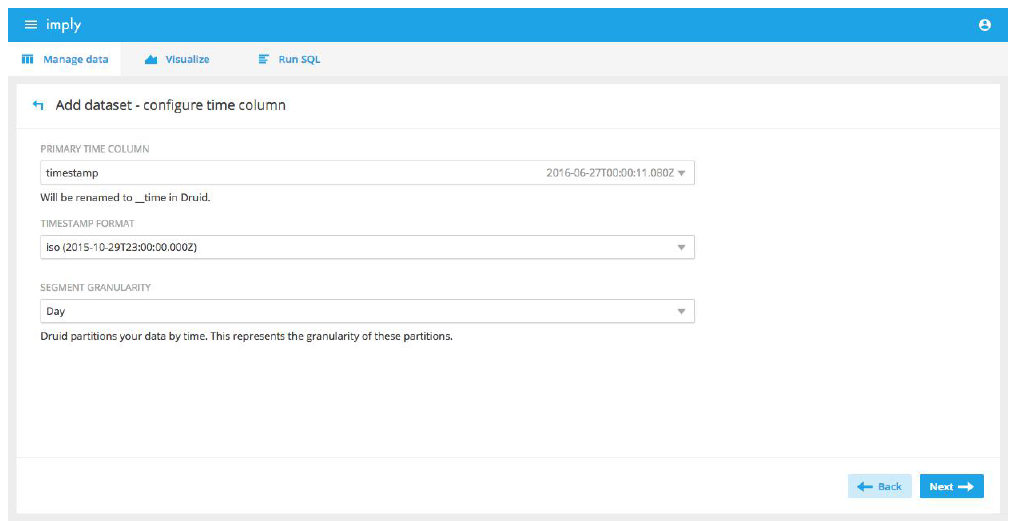Viewport: 1018px width, 524px height.
Task: Click the right arrow icon on Next
Action: click(966, 487)
